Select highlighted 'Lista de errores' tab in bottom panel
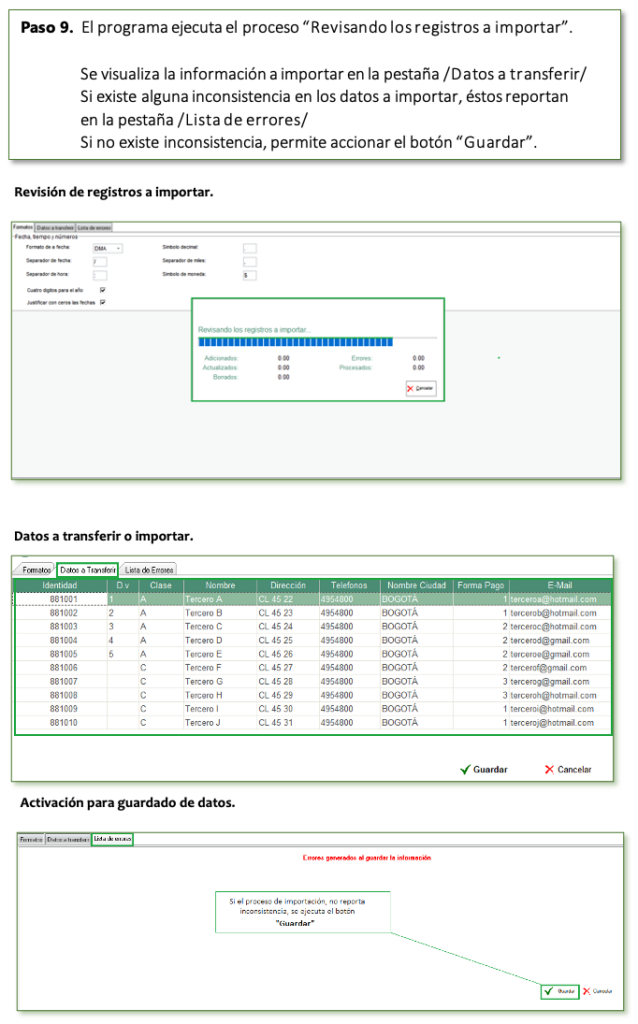Viewport: 638px width, 1024px height. click(112, 839)
